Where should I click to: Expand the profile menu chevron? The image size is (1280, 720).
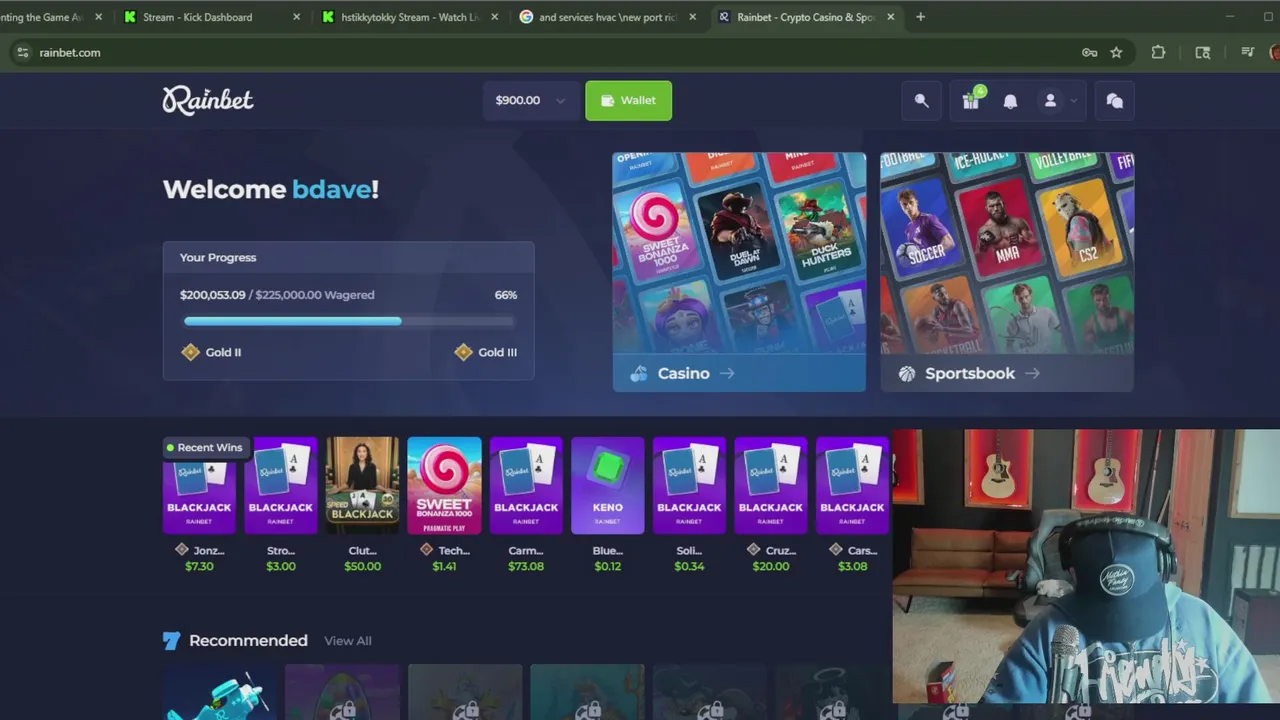[x=1073, y=101]
